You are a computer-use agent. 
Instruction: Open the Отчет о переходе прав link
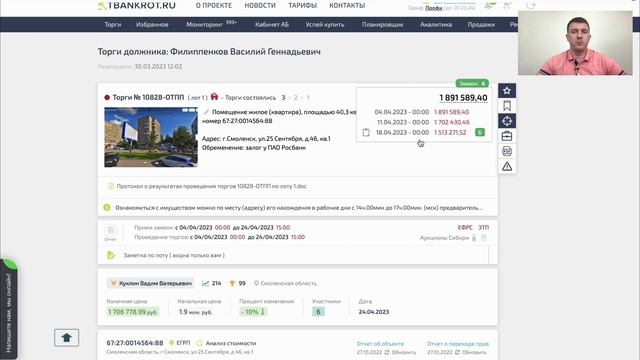[458, 344]
